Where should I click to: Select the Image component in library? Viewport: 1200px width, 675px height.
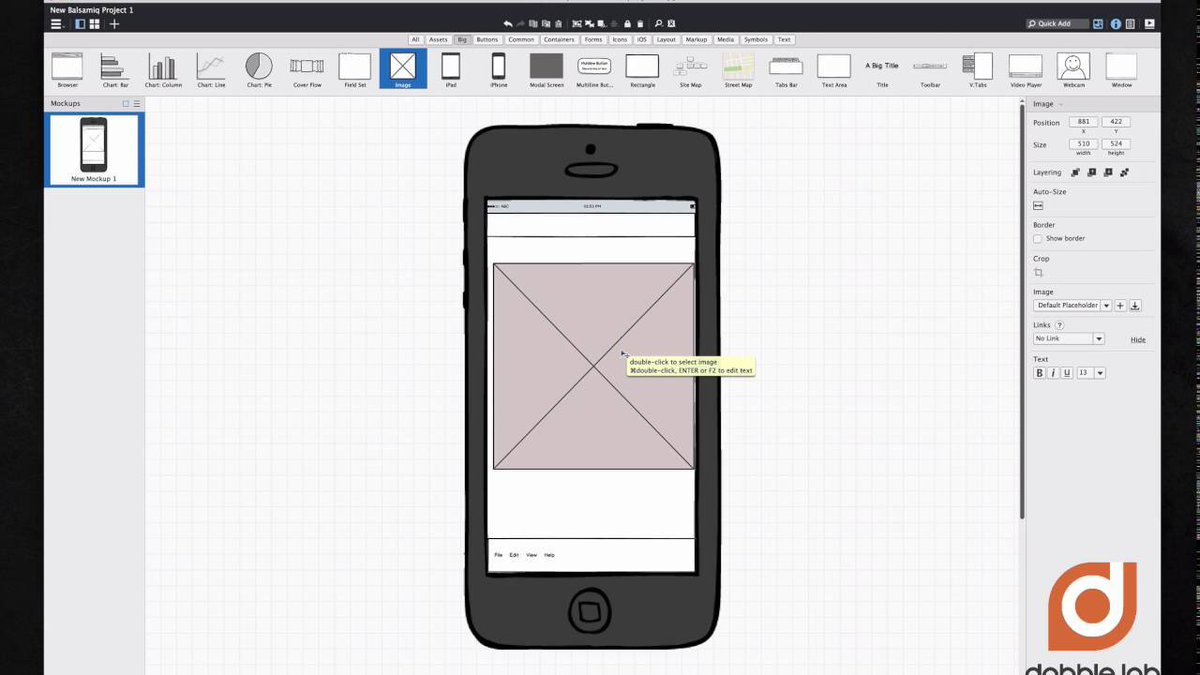(403, 69)
